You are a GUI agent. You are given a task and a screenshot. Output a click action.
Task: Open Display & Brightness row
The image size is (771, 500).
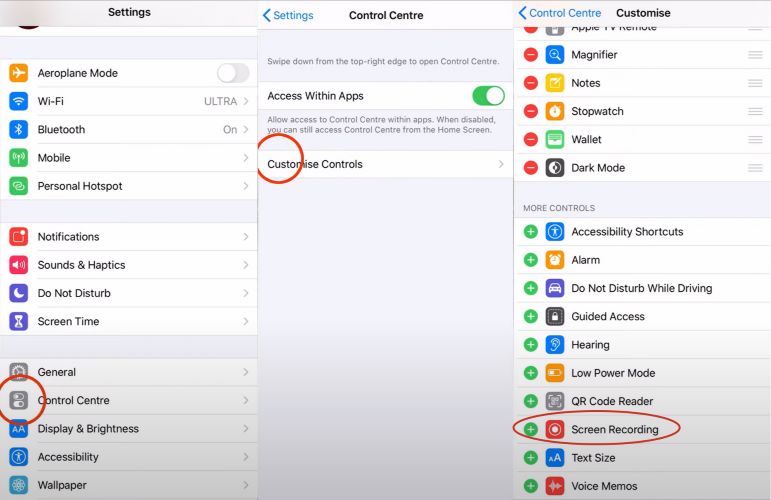click(x=129, y=429)
